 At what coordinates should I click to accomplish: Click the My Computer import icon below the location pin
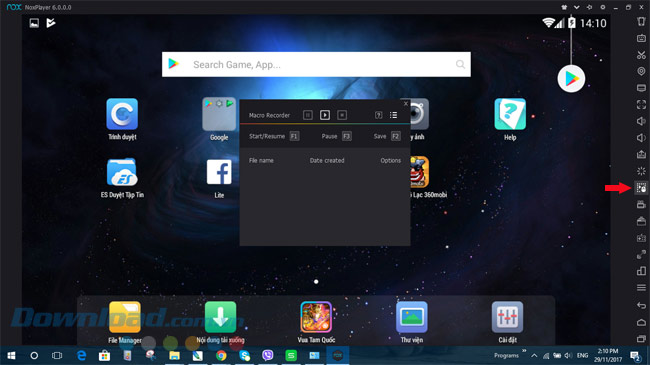pyautogui.click(x=641, y=88)
